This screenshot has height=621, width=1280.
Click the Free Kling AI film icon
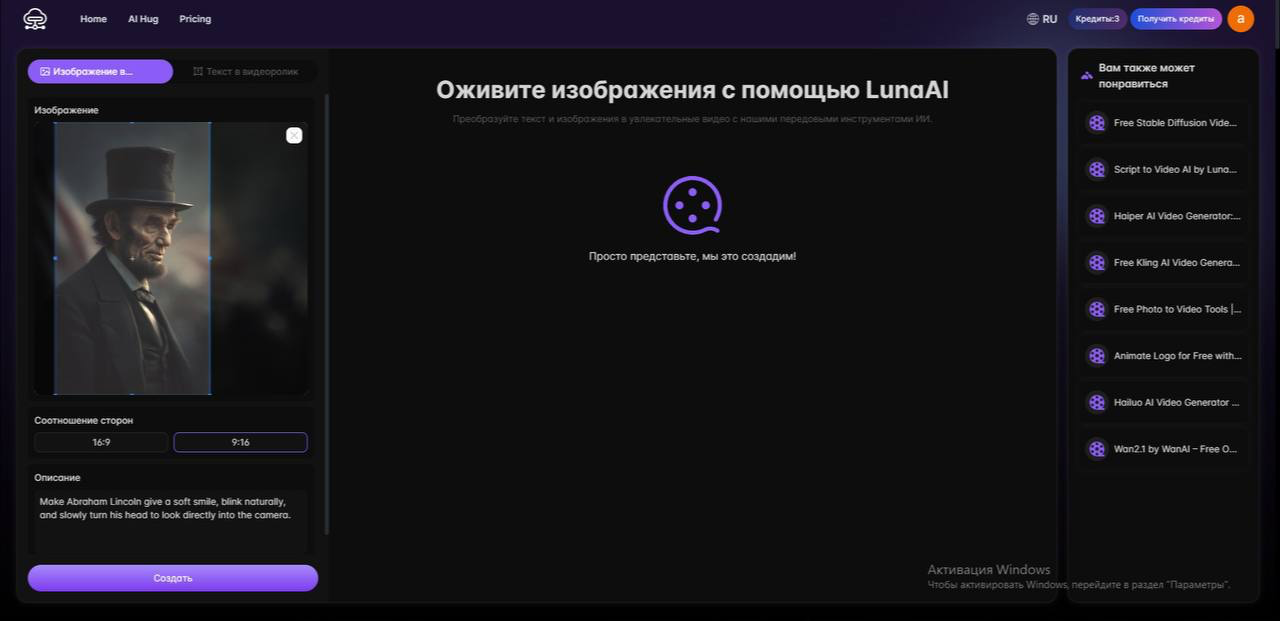click(1097, 263)
